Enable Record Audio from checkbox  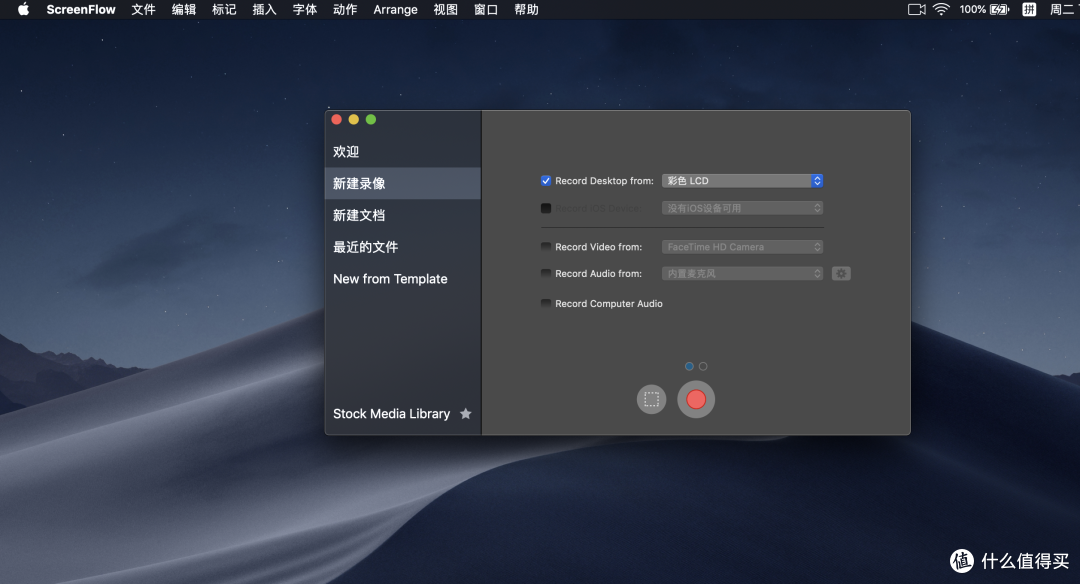coord(546,273)
